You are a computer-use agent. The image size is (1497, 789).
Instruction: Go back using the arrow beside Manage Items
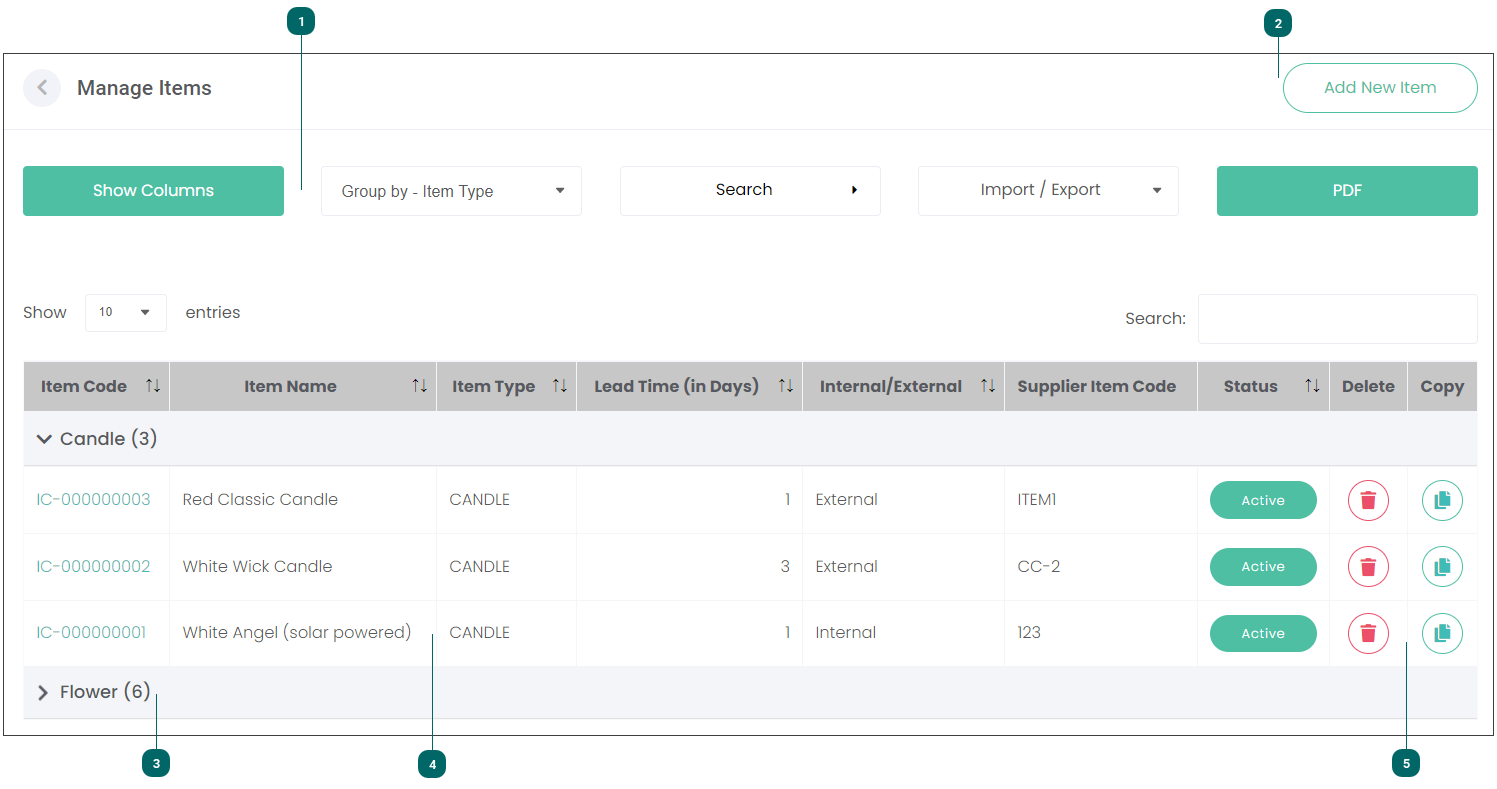point(42,88)
